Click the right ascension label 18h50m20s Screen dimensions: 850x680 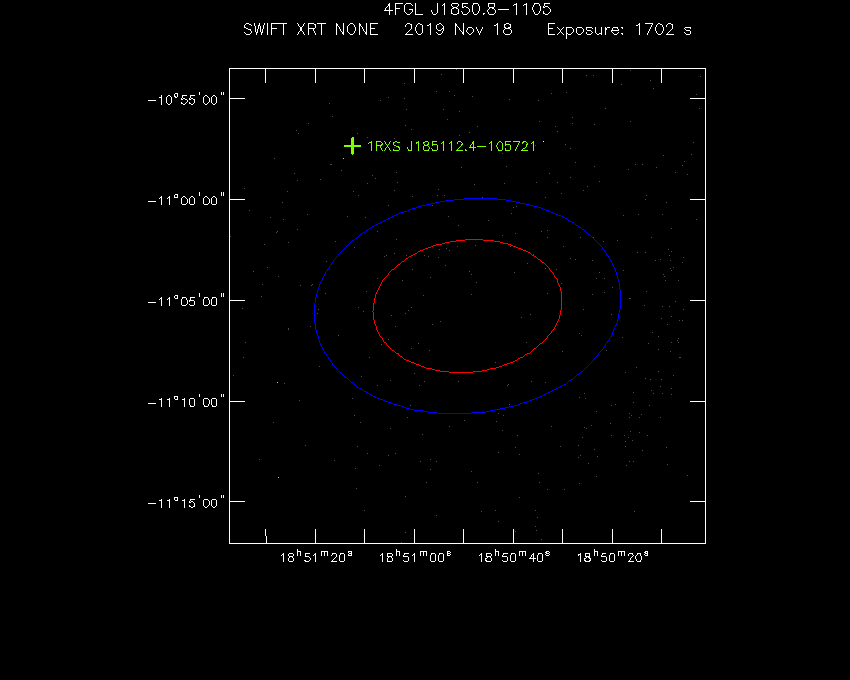coord(613,557)
